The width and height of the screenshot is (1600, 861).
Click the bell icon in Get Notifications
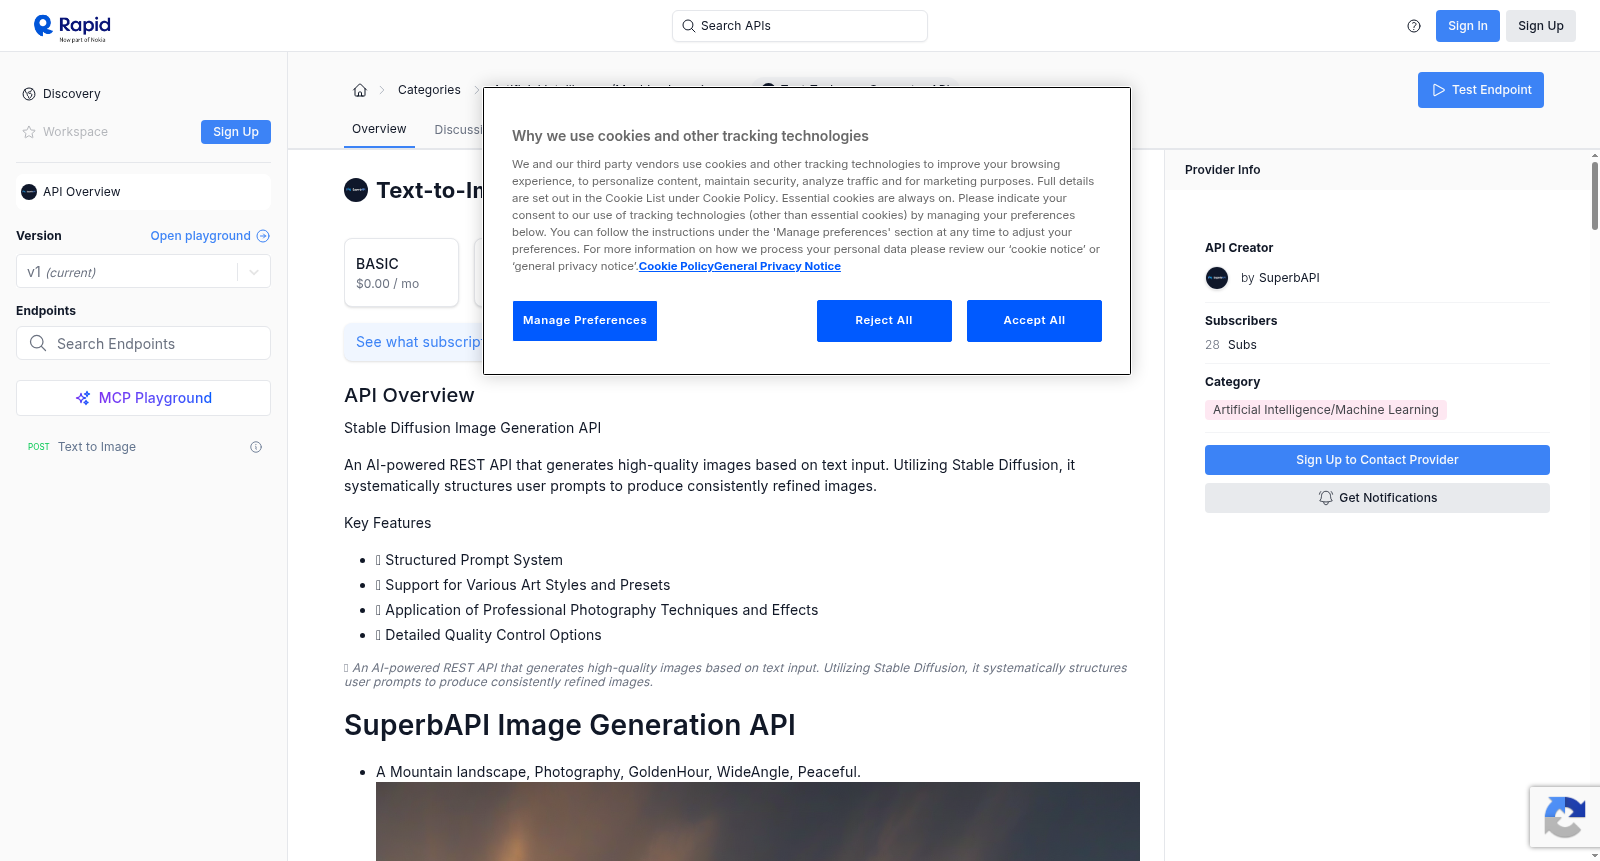1326,498
